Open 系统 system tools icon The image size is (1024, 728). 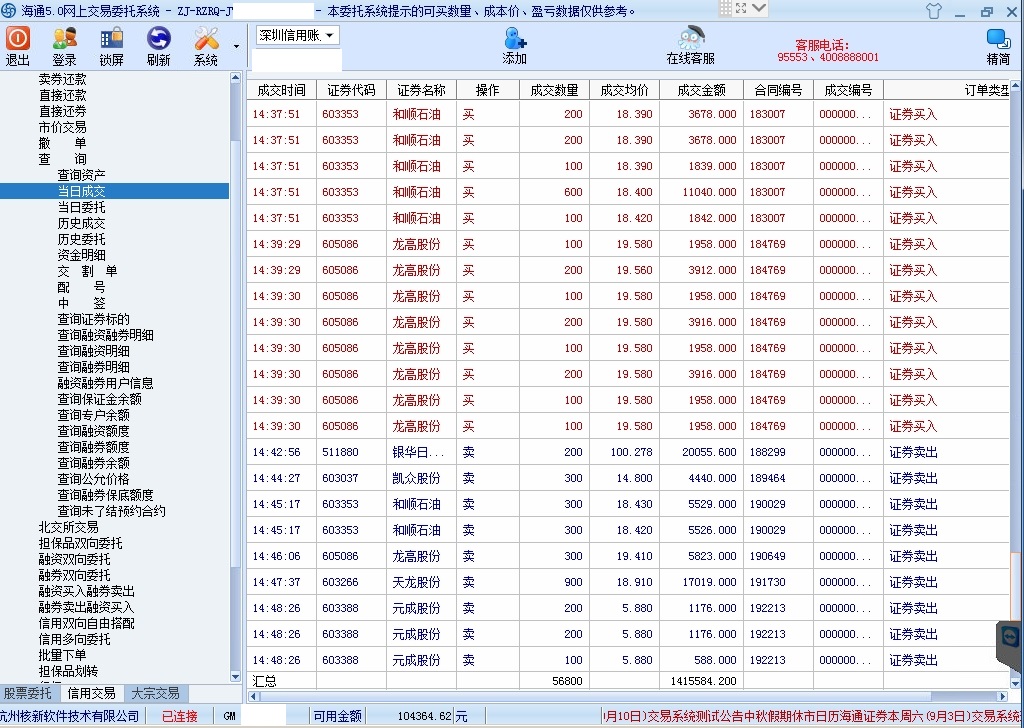(206, 45)
